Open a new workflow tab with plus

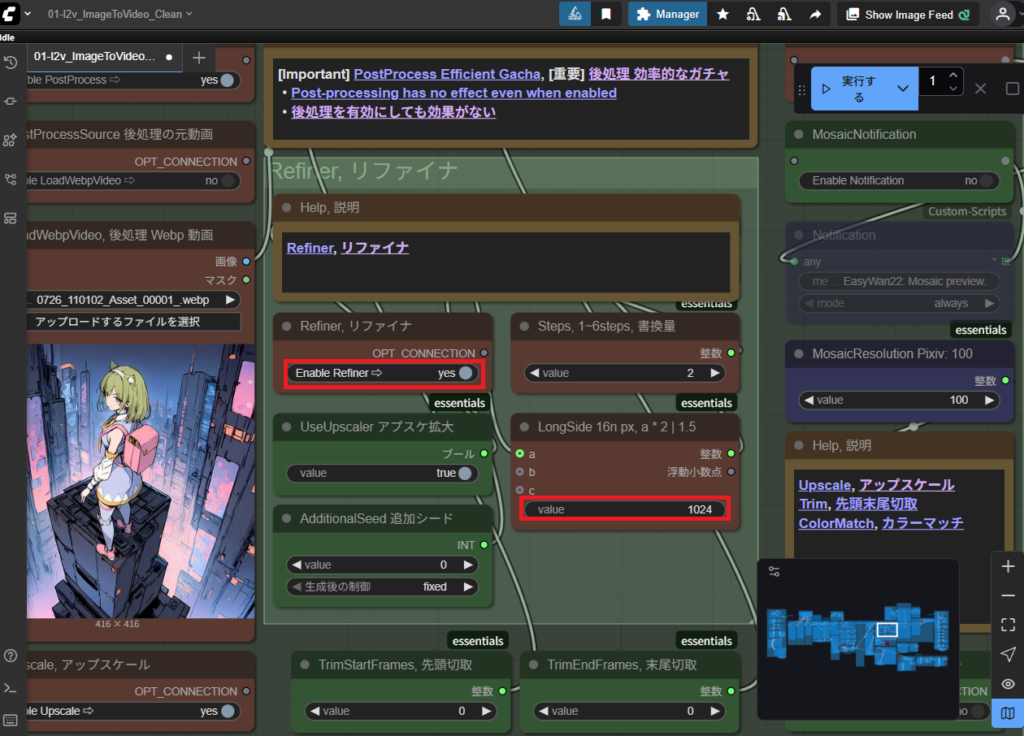(x=199, y=57)
